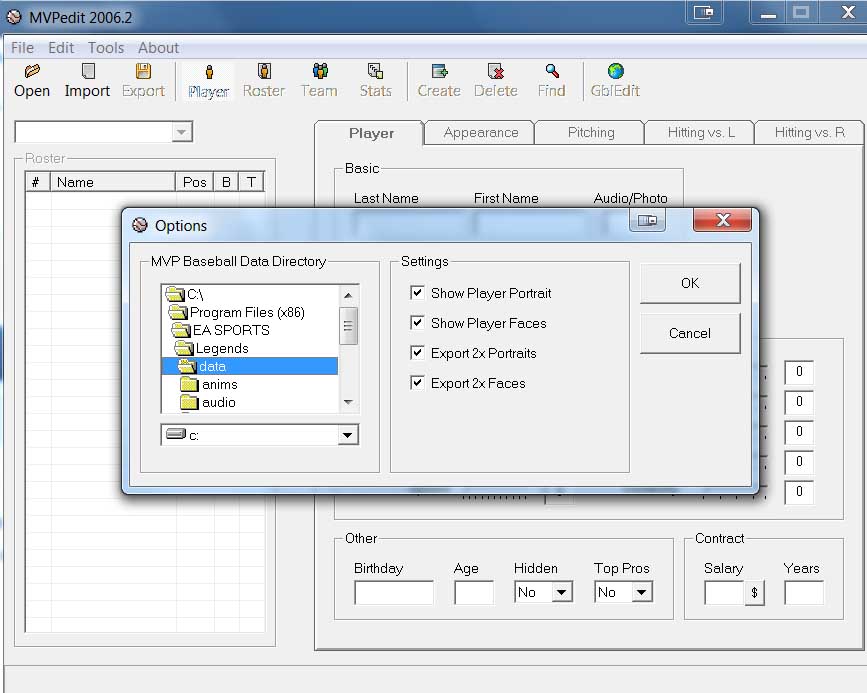Click OK in Options dialog
Image resolution: width=867 pixels, height=693 pixels.
pyautogui.click(x=690, y=283)
